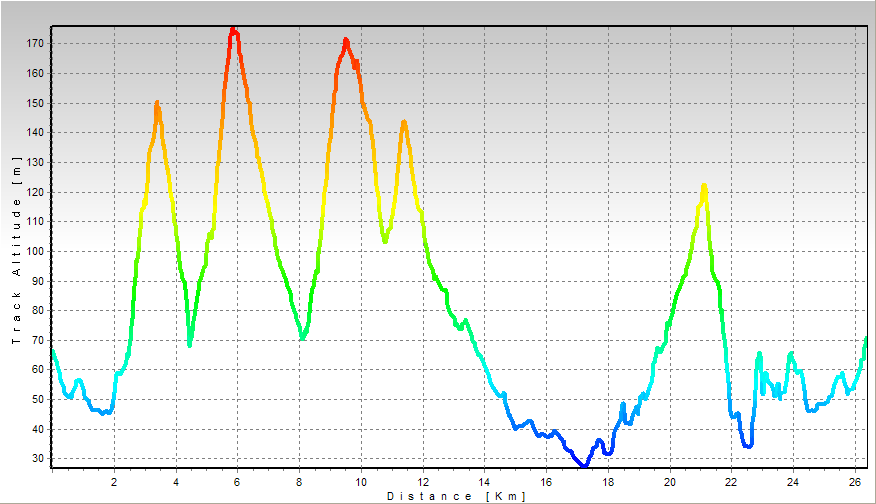This screenshot has width=876, height=504.
Task: Select the 80 altitude axis label
Action: [x=37, y=310]
